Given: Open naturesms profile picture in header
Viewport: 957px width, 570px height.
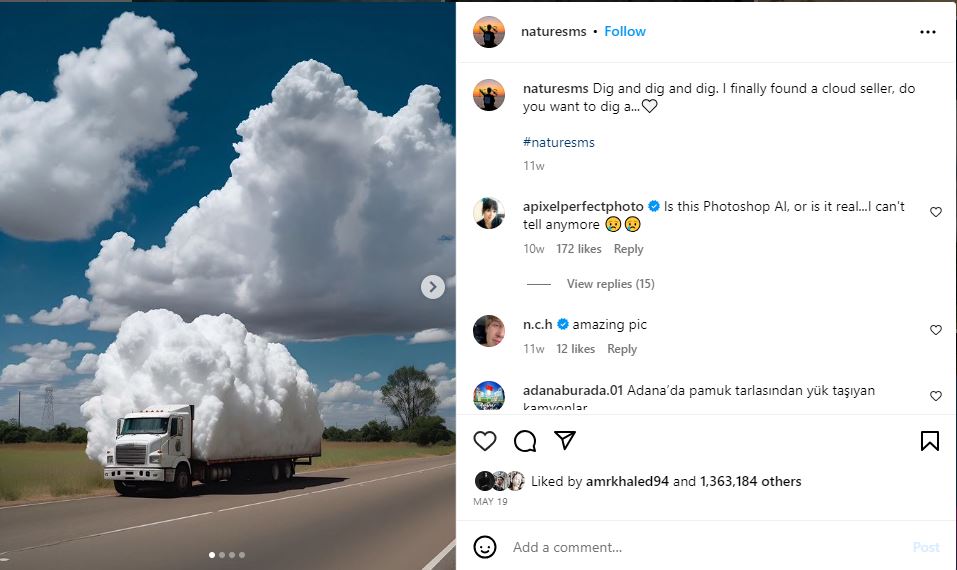Looking at the screenshot, I should (x=489, y=32).
